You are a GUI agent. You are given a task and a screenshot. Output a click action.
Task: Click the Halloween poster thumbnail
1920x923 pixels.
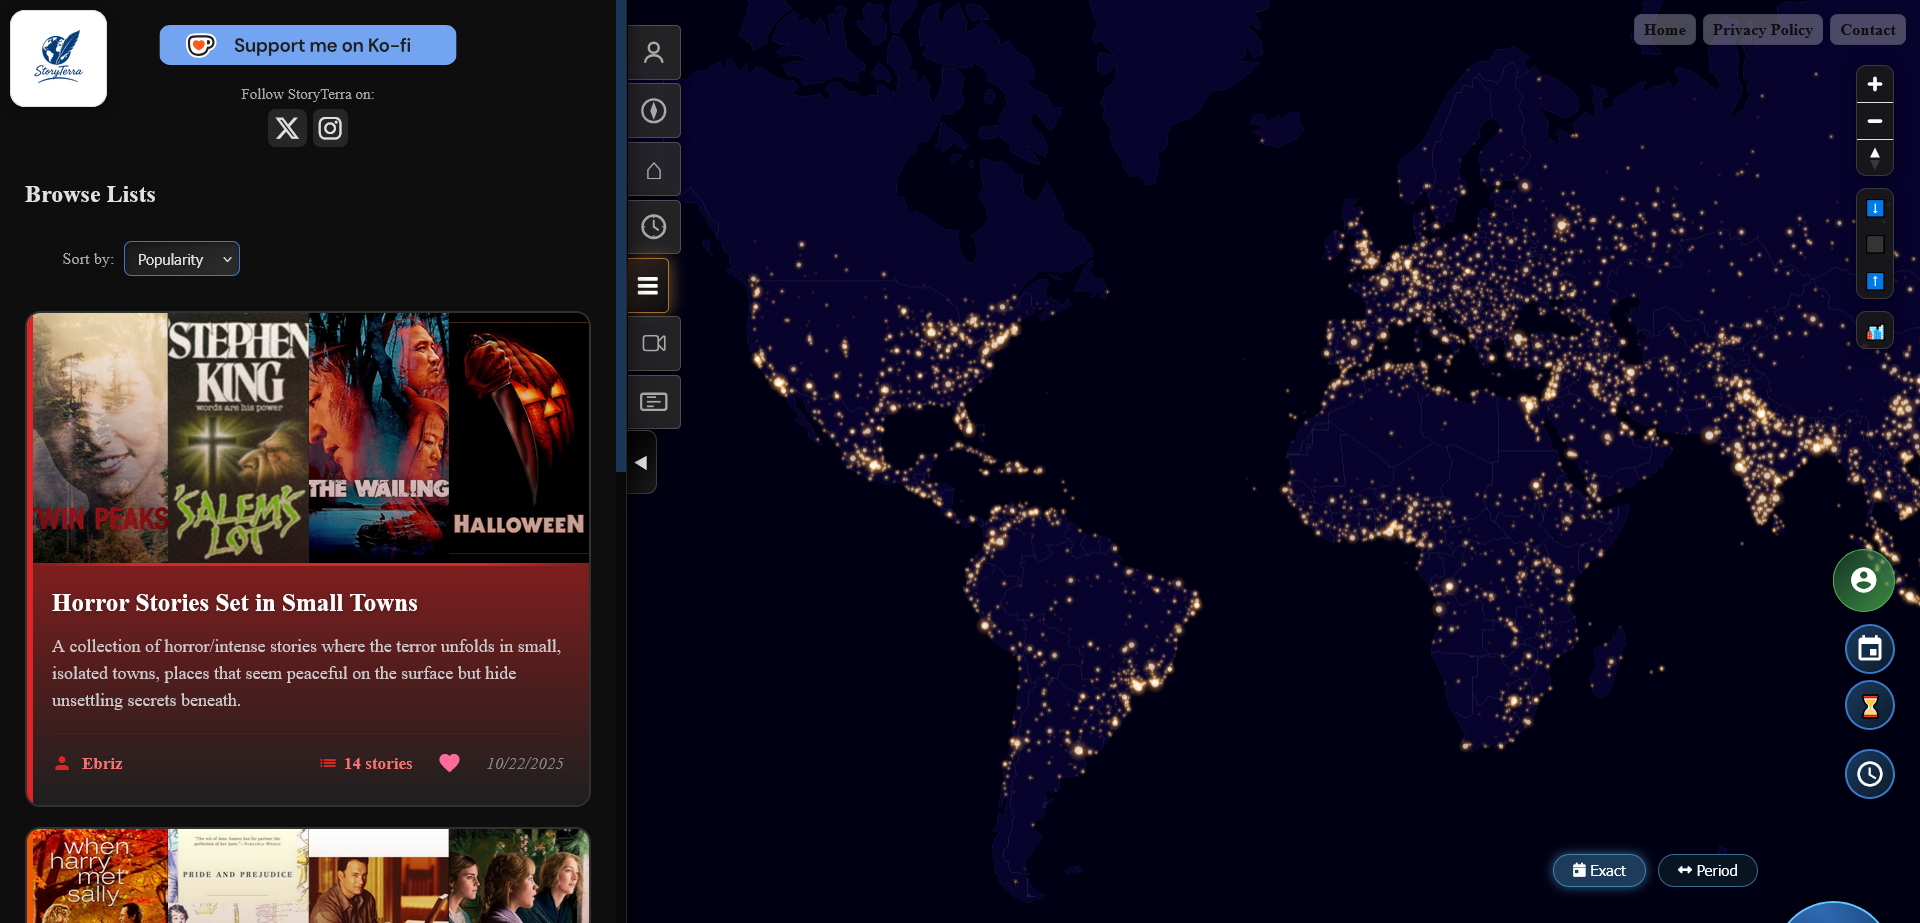coord(519,438)
